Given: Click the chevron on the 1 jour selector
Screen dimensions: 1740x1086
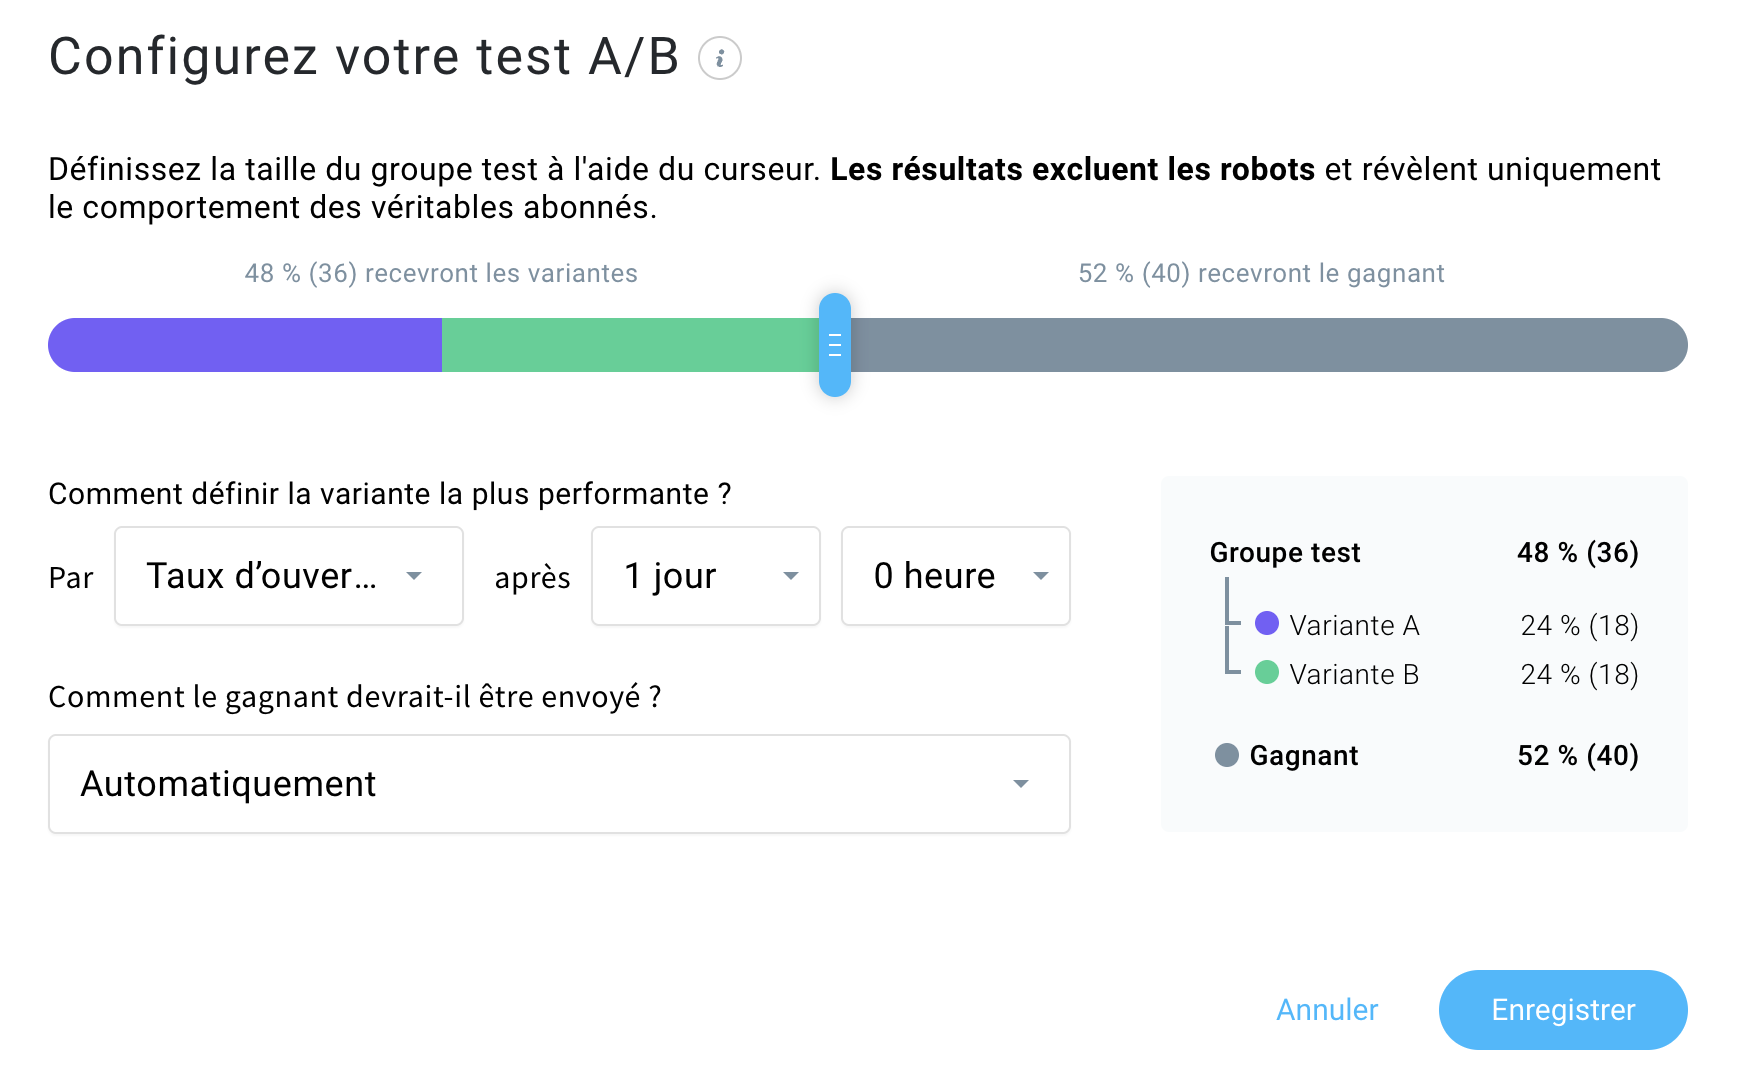Looking at the screenshot, I should (x=791, y=576).
